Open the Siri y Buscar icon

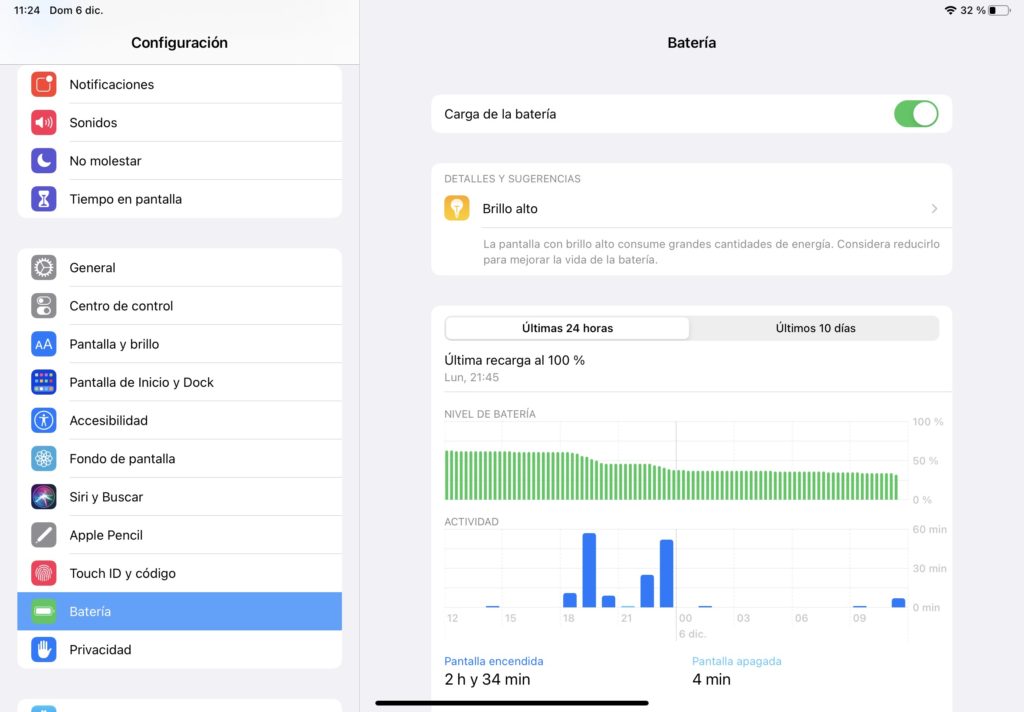point(44,497)
